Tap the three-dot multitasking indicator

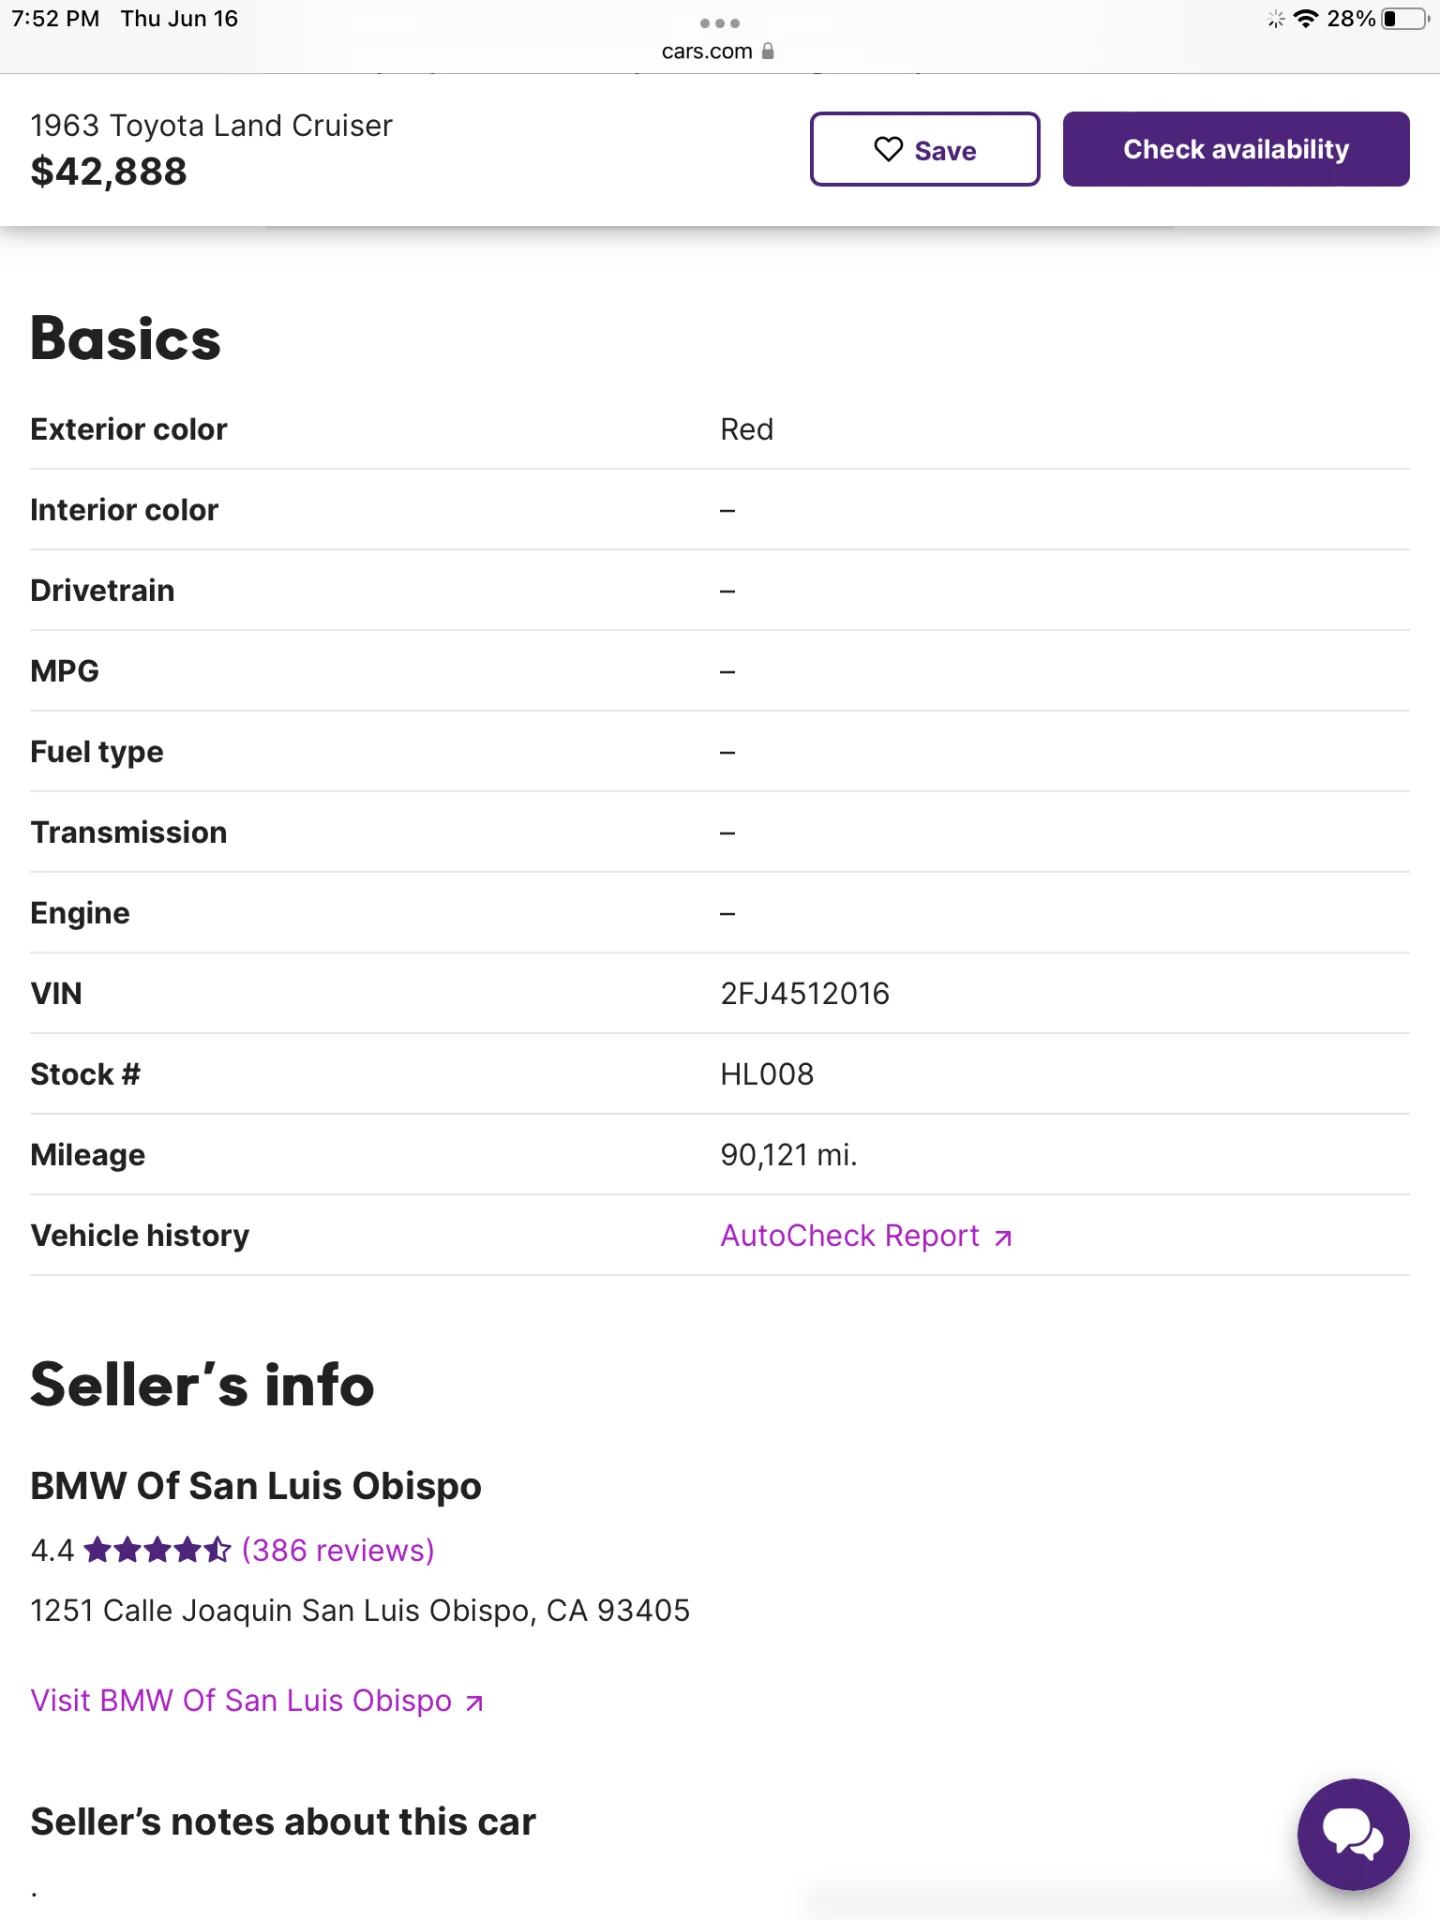[720, 23]
